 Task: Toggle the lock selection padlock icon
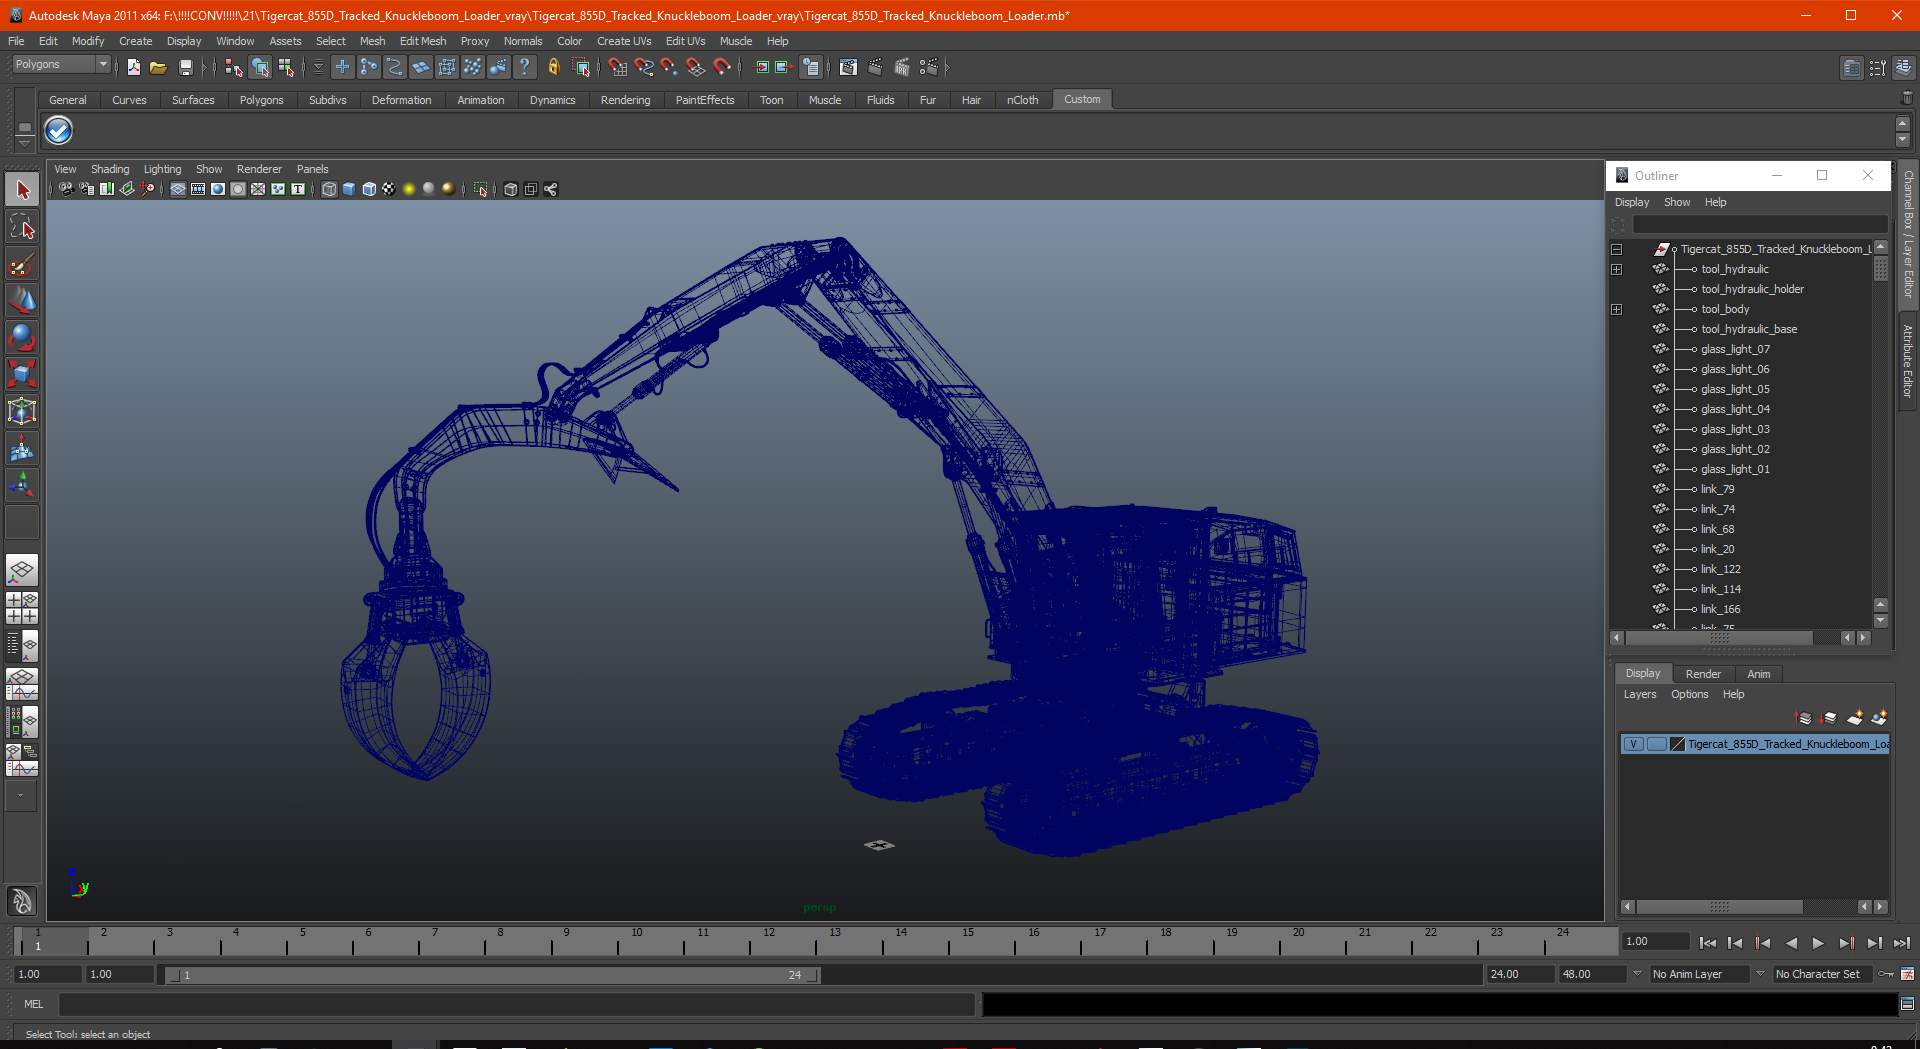tap(553, 67)
